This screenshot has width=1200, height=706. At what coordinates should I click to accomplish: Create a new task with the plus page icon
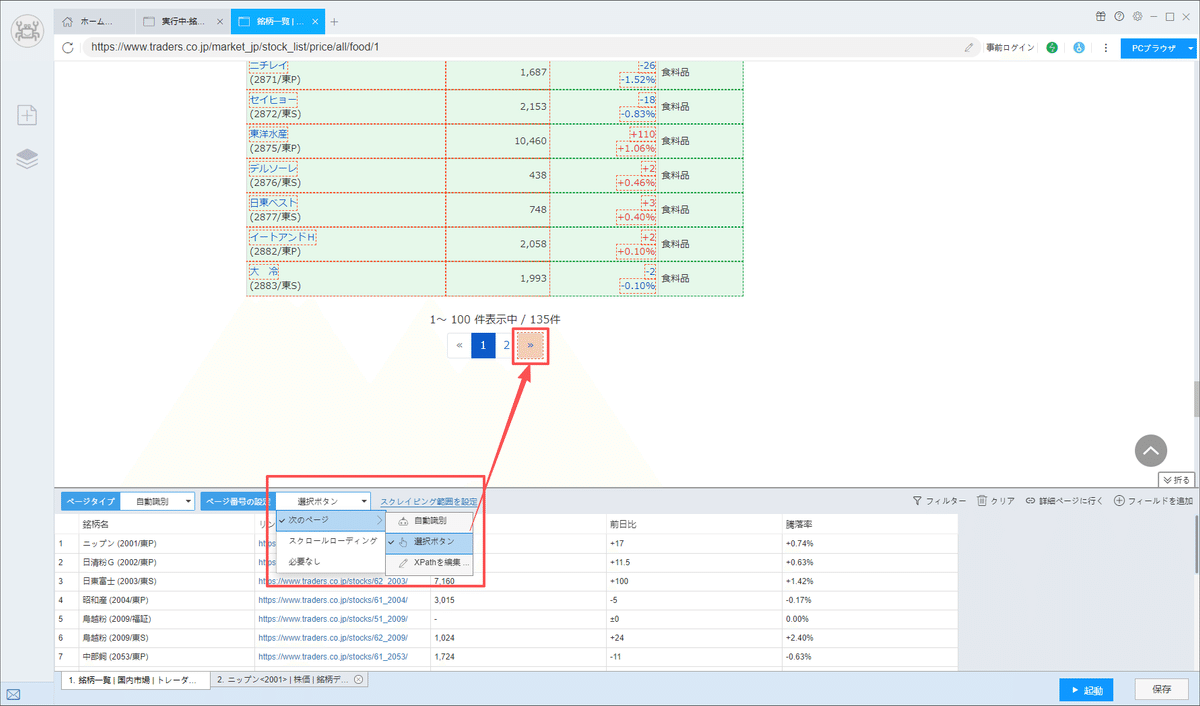point(28,115)
